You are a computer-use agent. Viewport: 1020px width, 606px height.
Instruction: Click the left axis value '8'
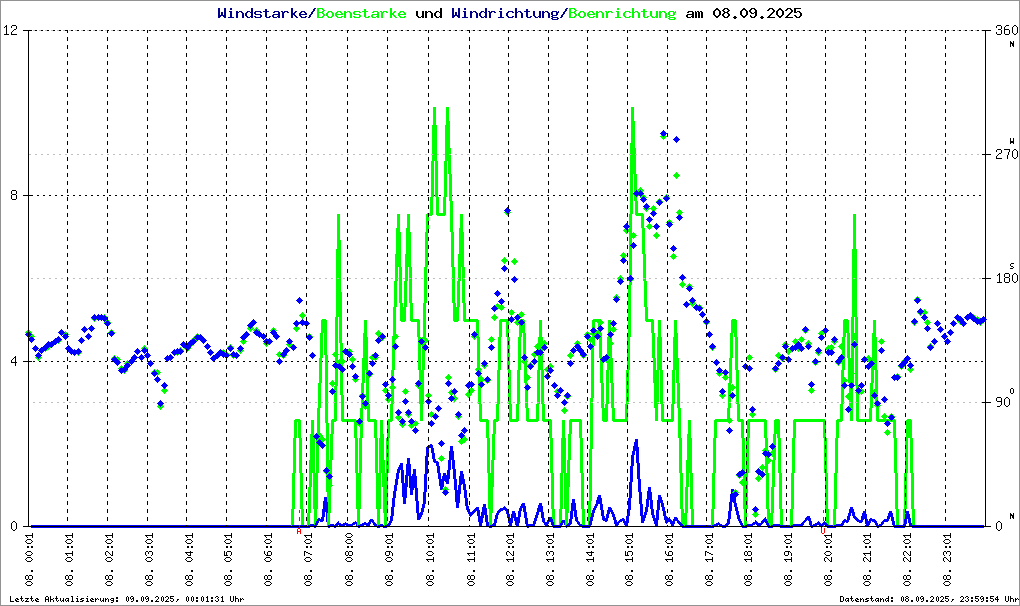16,196
